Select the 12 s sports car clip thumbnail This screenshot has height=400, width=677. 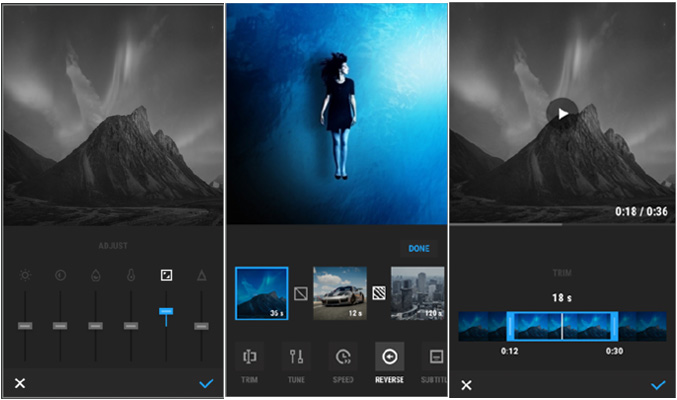[340, 294]
